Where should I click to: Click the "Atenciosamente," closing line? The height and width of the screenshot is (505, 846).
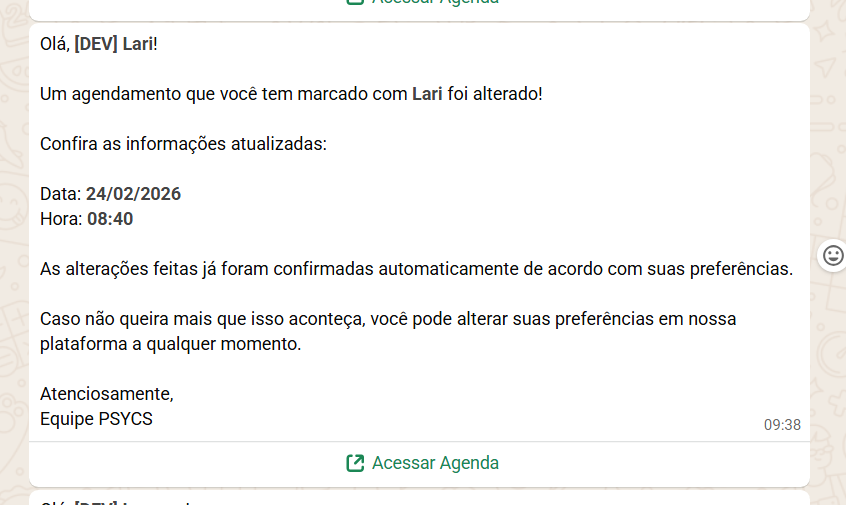click(106, 394)
